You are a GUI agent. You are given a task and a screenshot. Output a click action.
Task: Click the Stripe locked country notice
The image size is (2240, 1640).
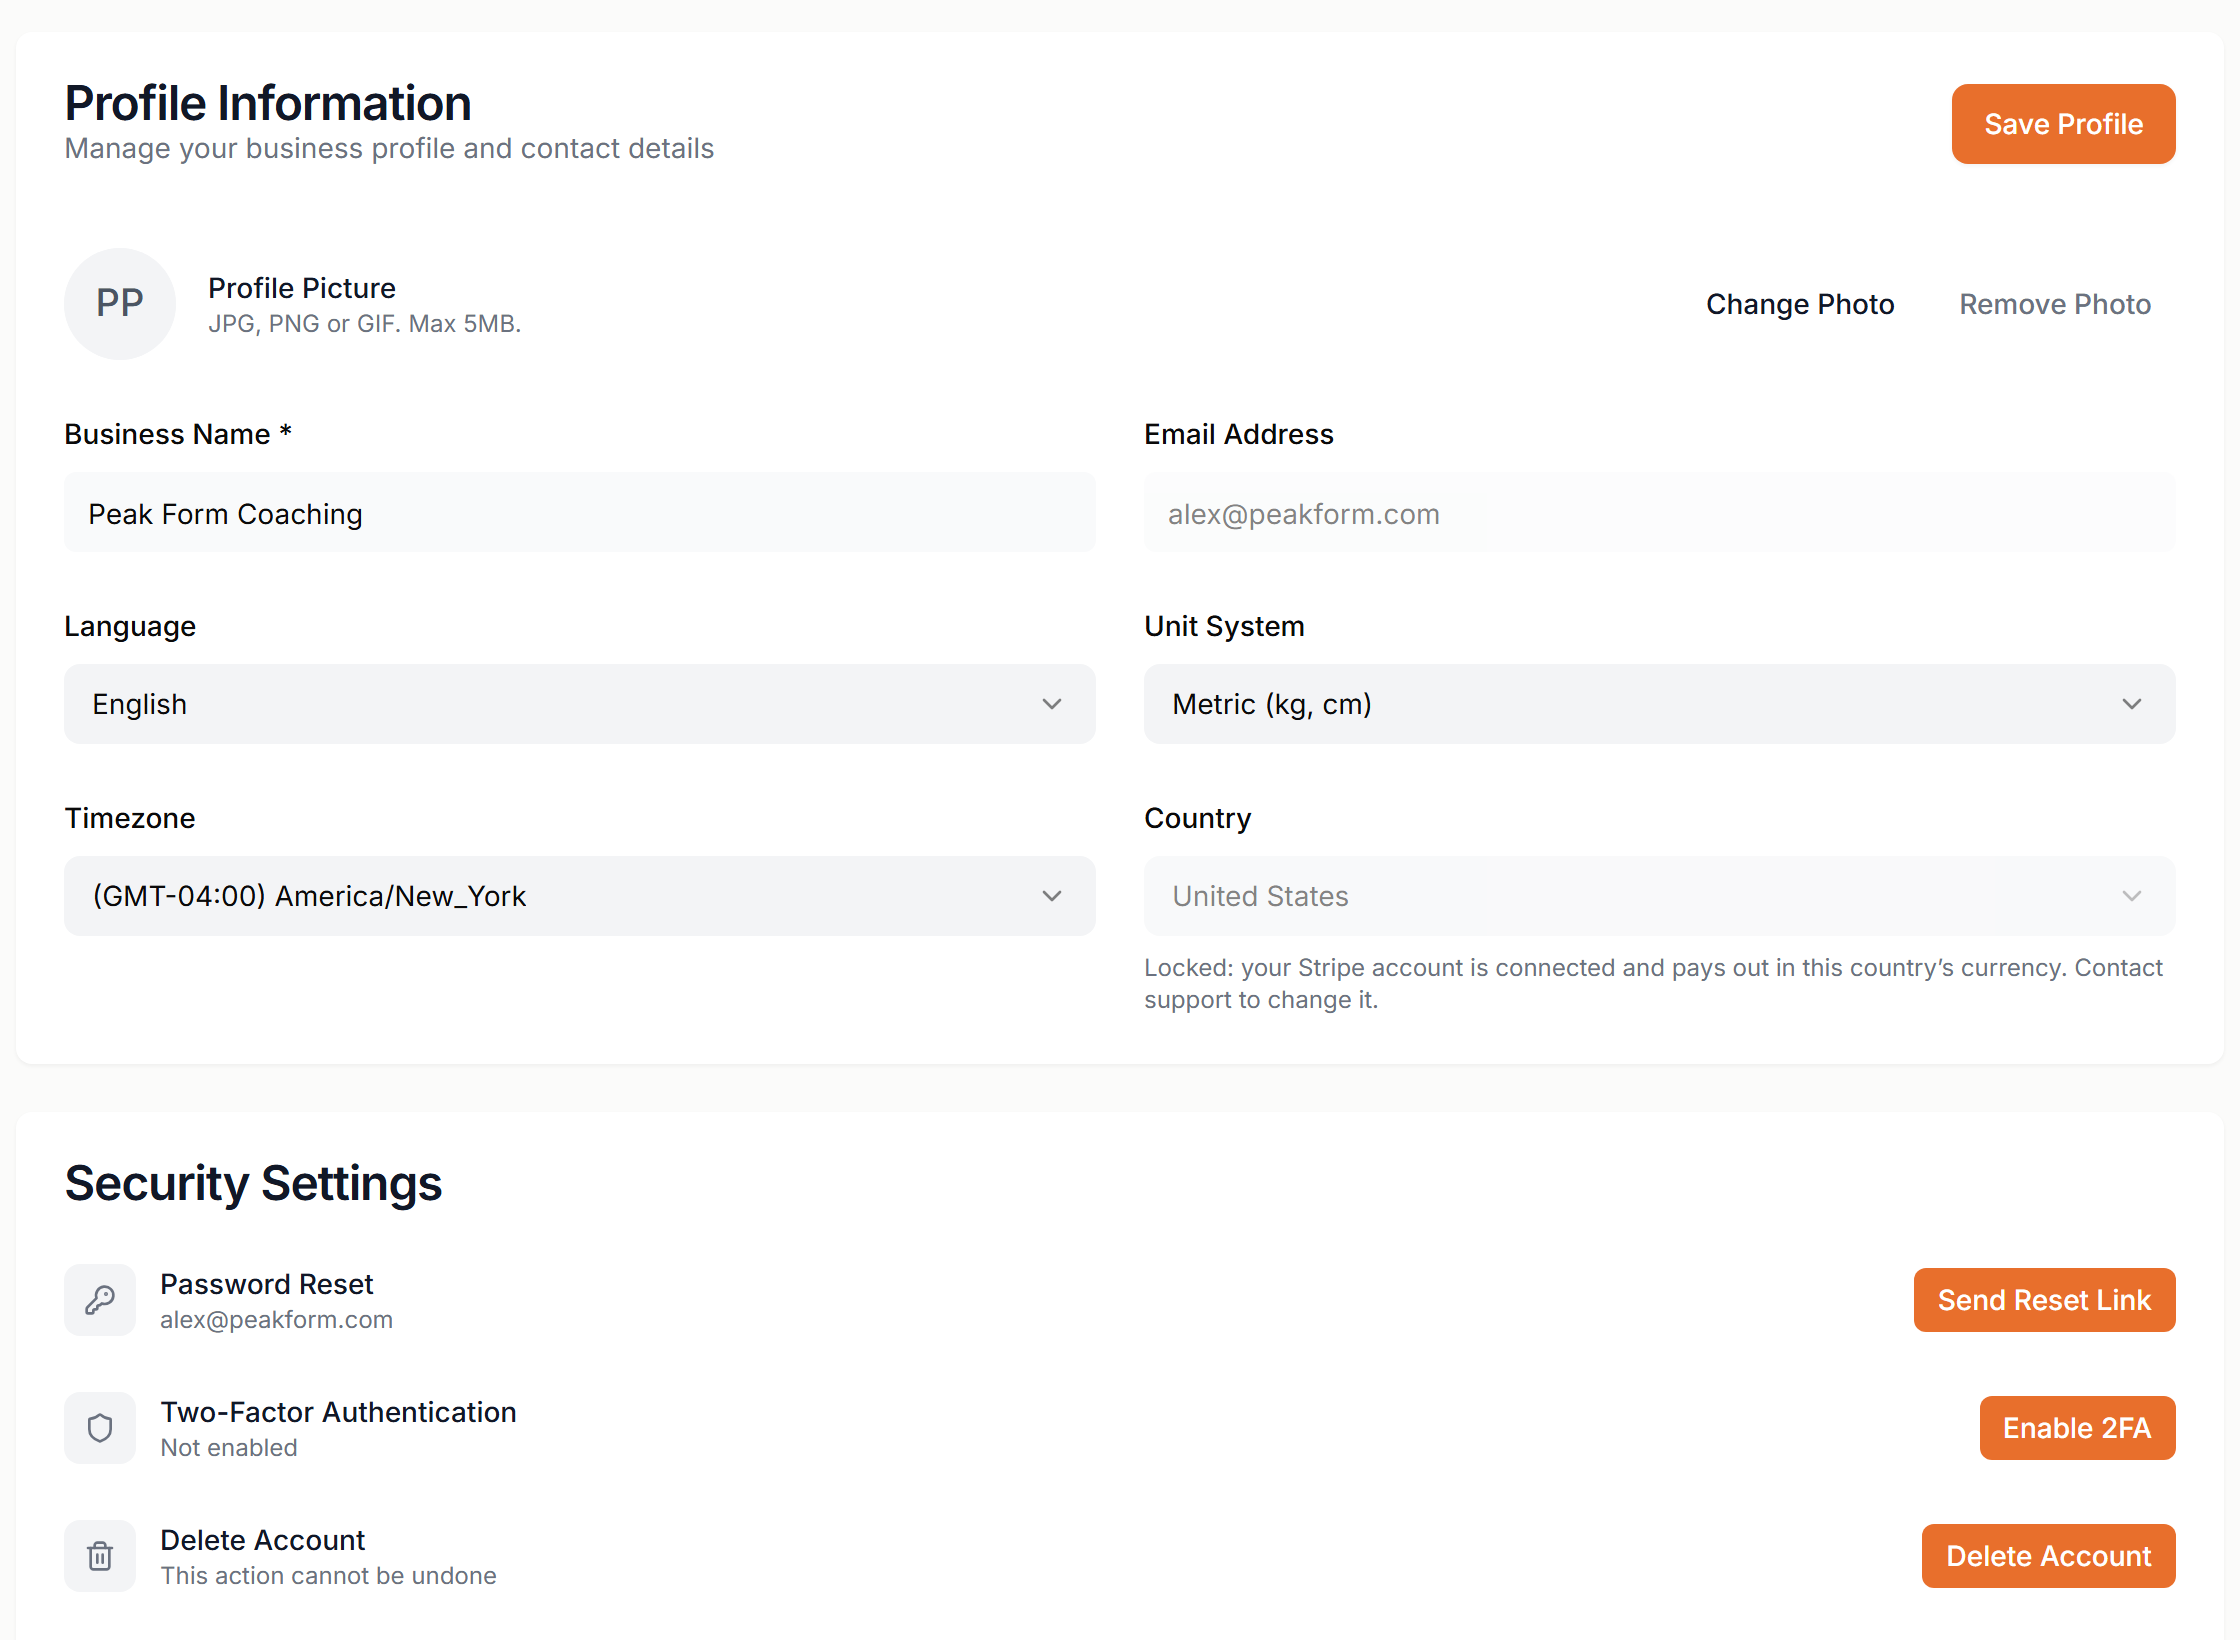pyautogui.click(x=1653, y=984)
